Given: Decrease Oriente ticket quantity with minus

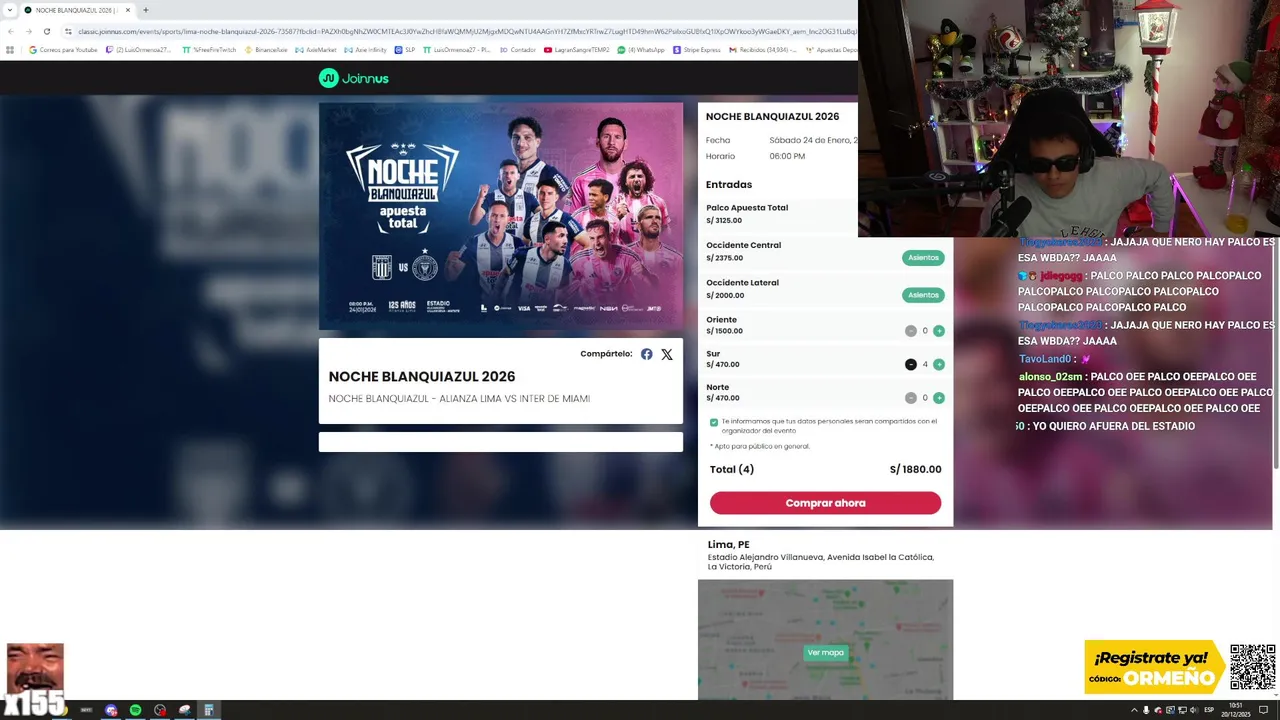Looking at the screenshot, I should (911, 331).
